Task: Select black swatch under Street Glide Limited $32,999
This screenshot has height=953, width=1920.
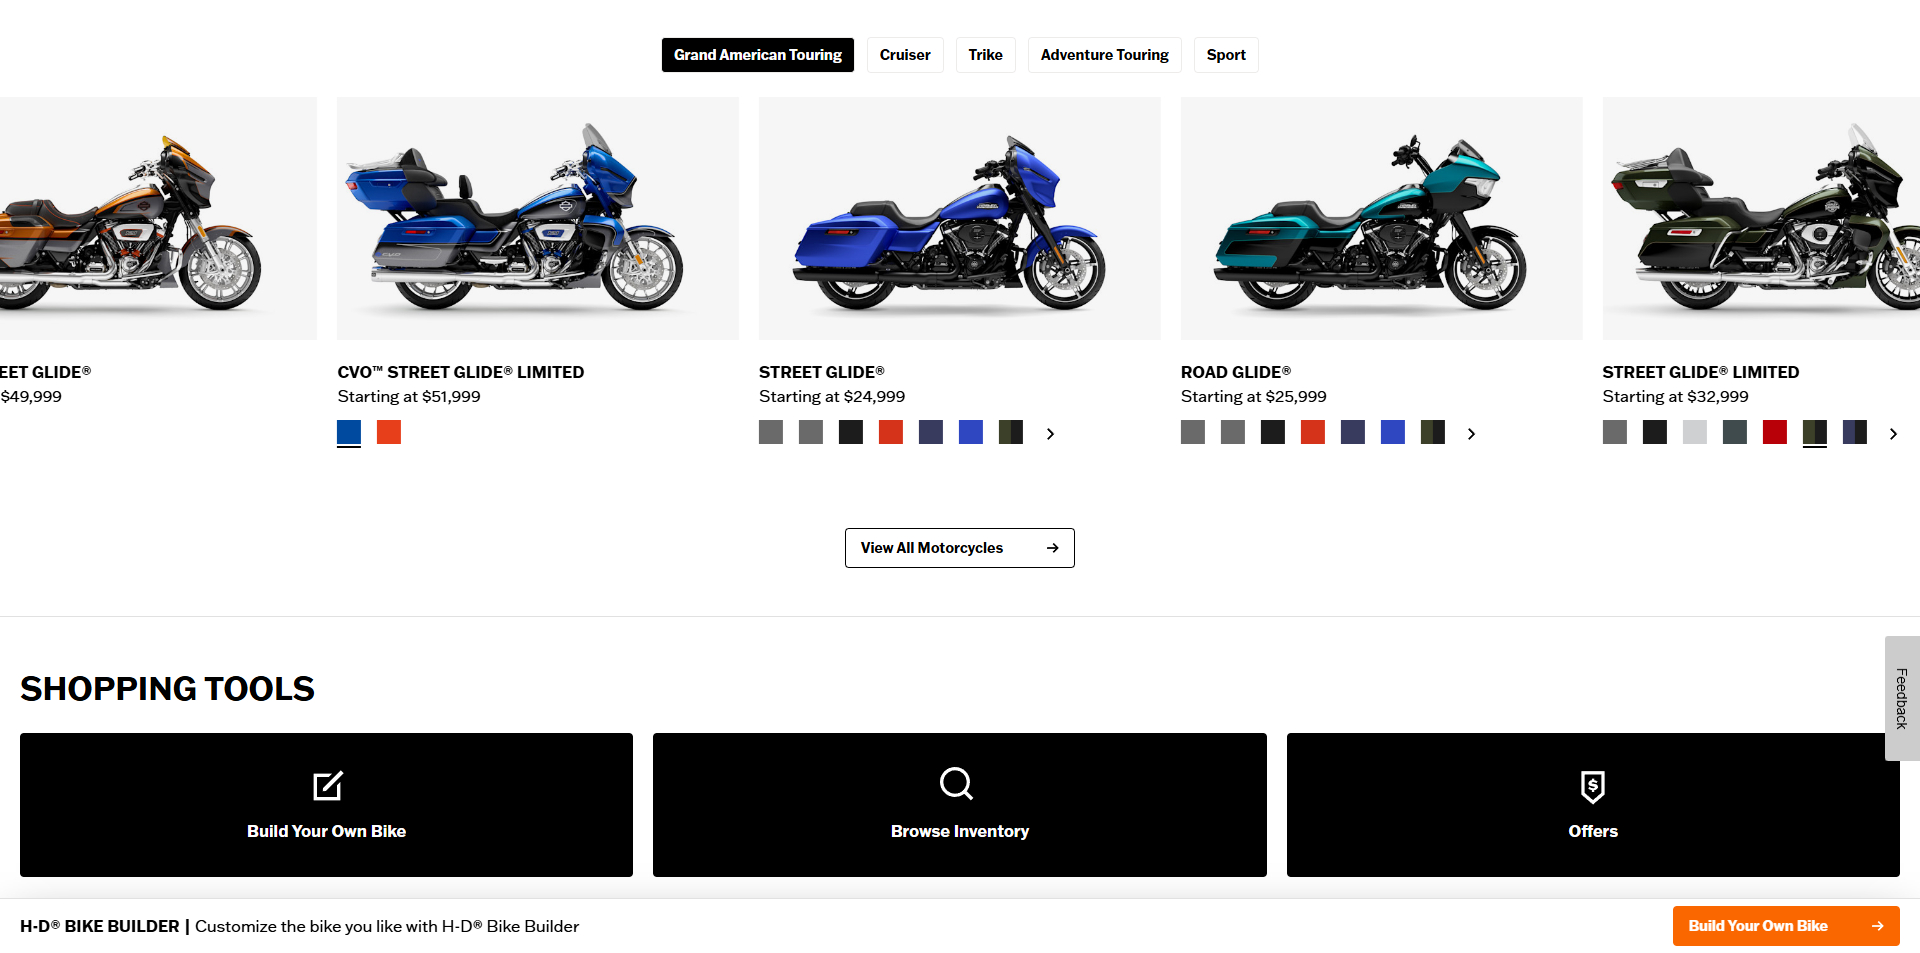Action: pyautogui.click(x=1655, y=432)
